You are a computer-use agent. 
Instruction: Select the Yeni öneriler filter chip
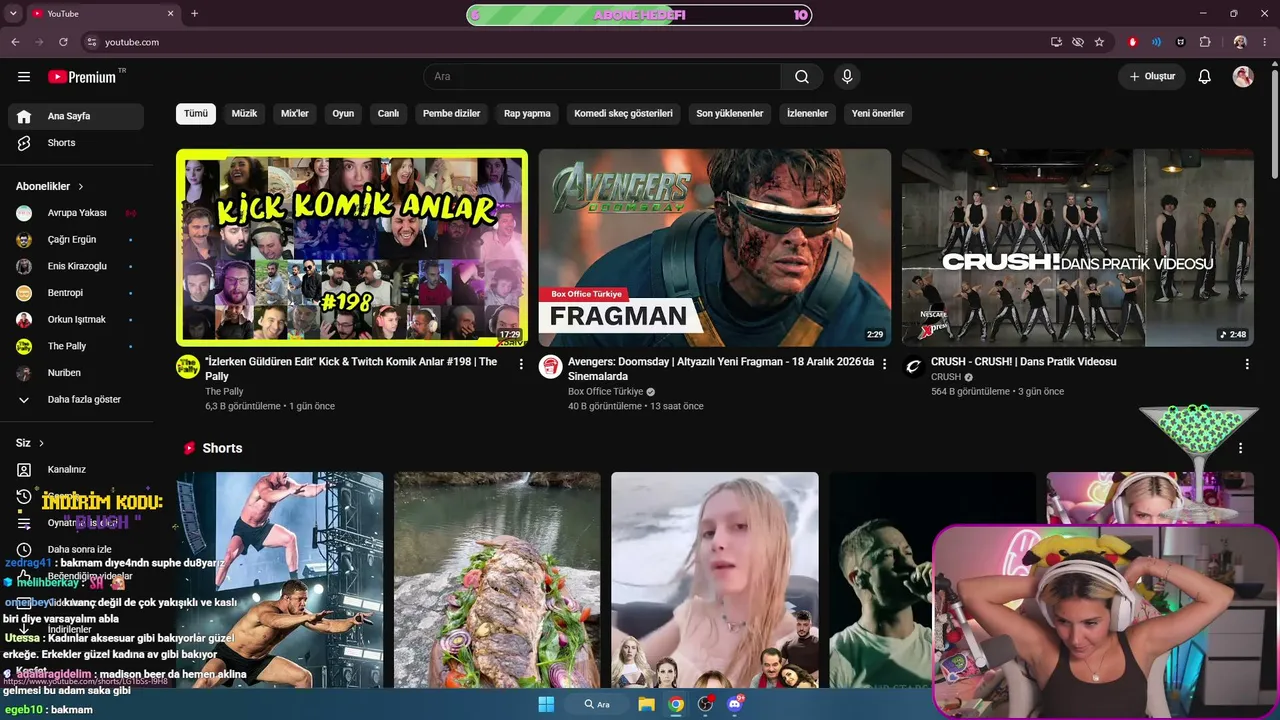(x=878, y=114)
